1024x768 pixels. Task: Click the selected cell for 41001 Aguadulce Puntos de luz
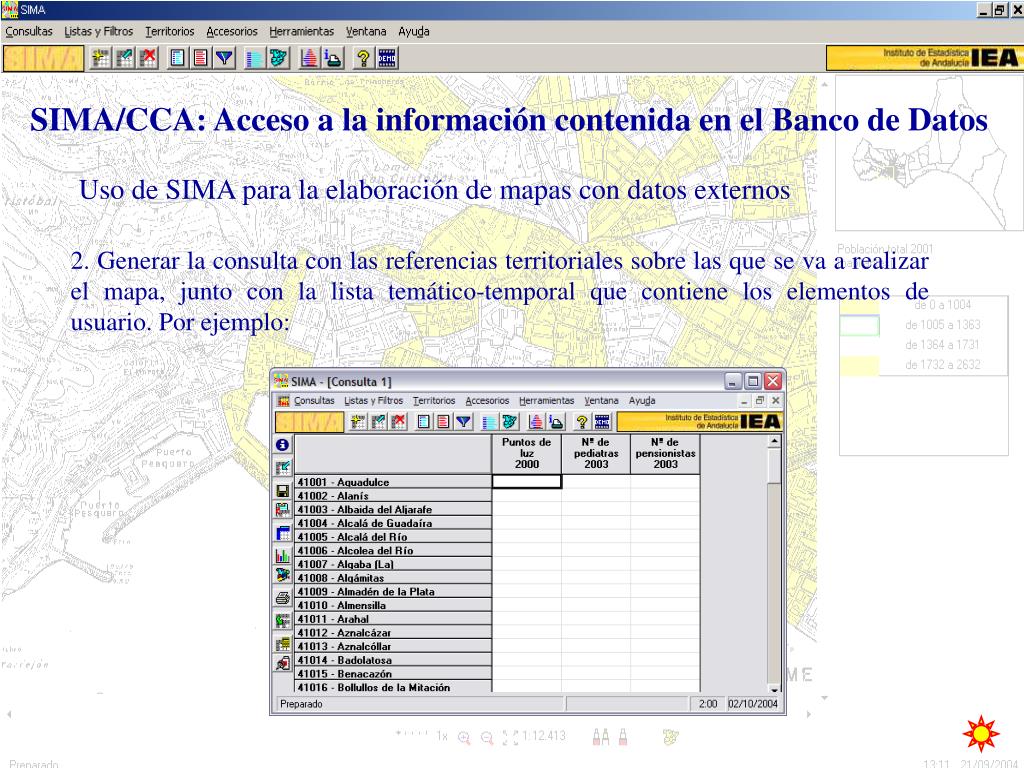(x=527, y=482)
